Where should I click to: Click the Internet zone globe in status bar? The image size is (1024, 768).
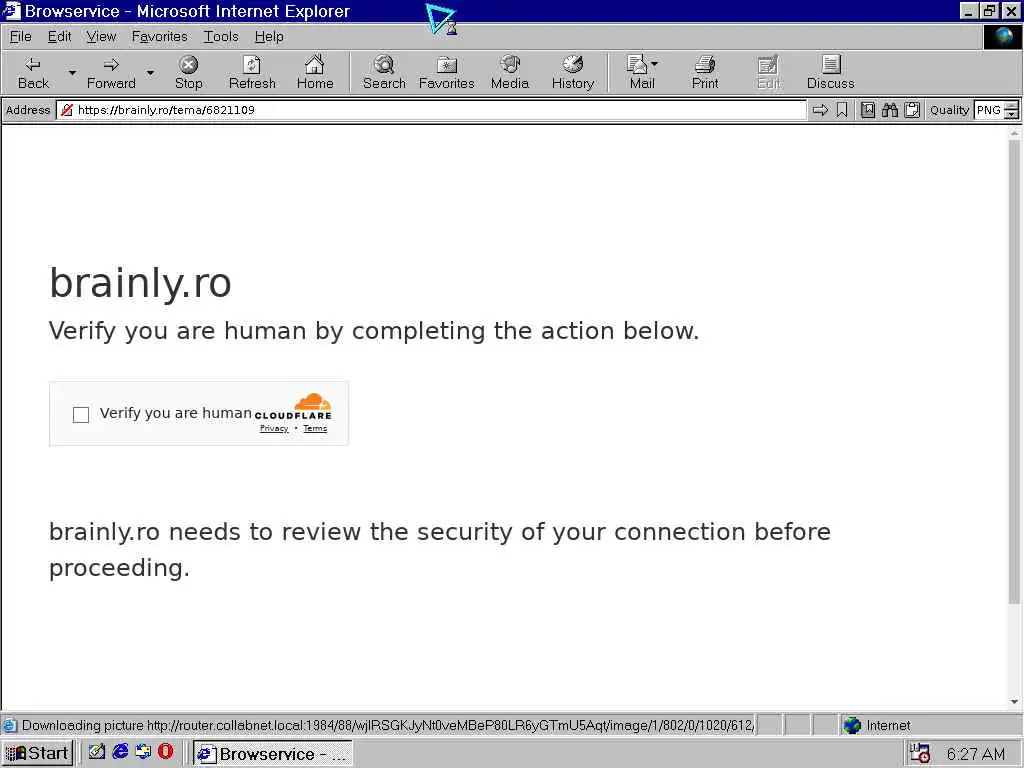[852, 726]
